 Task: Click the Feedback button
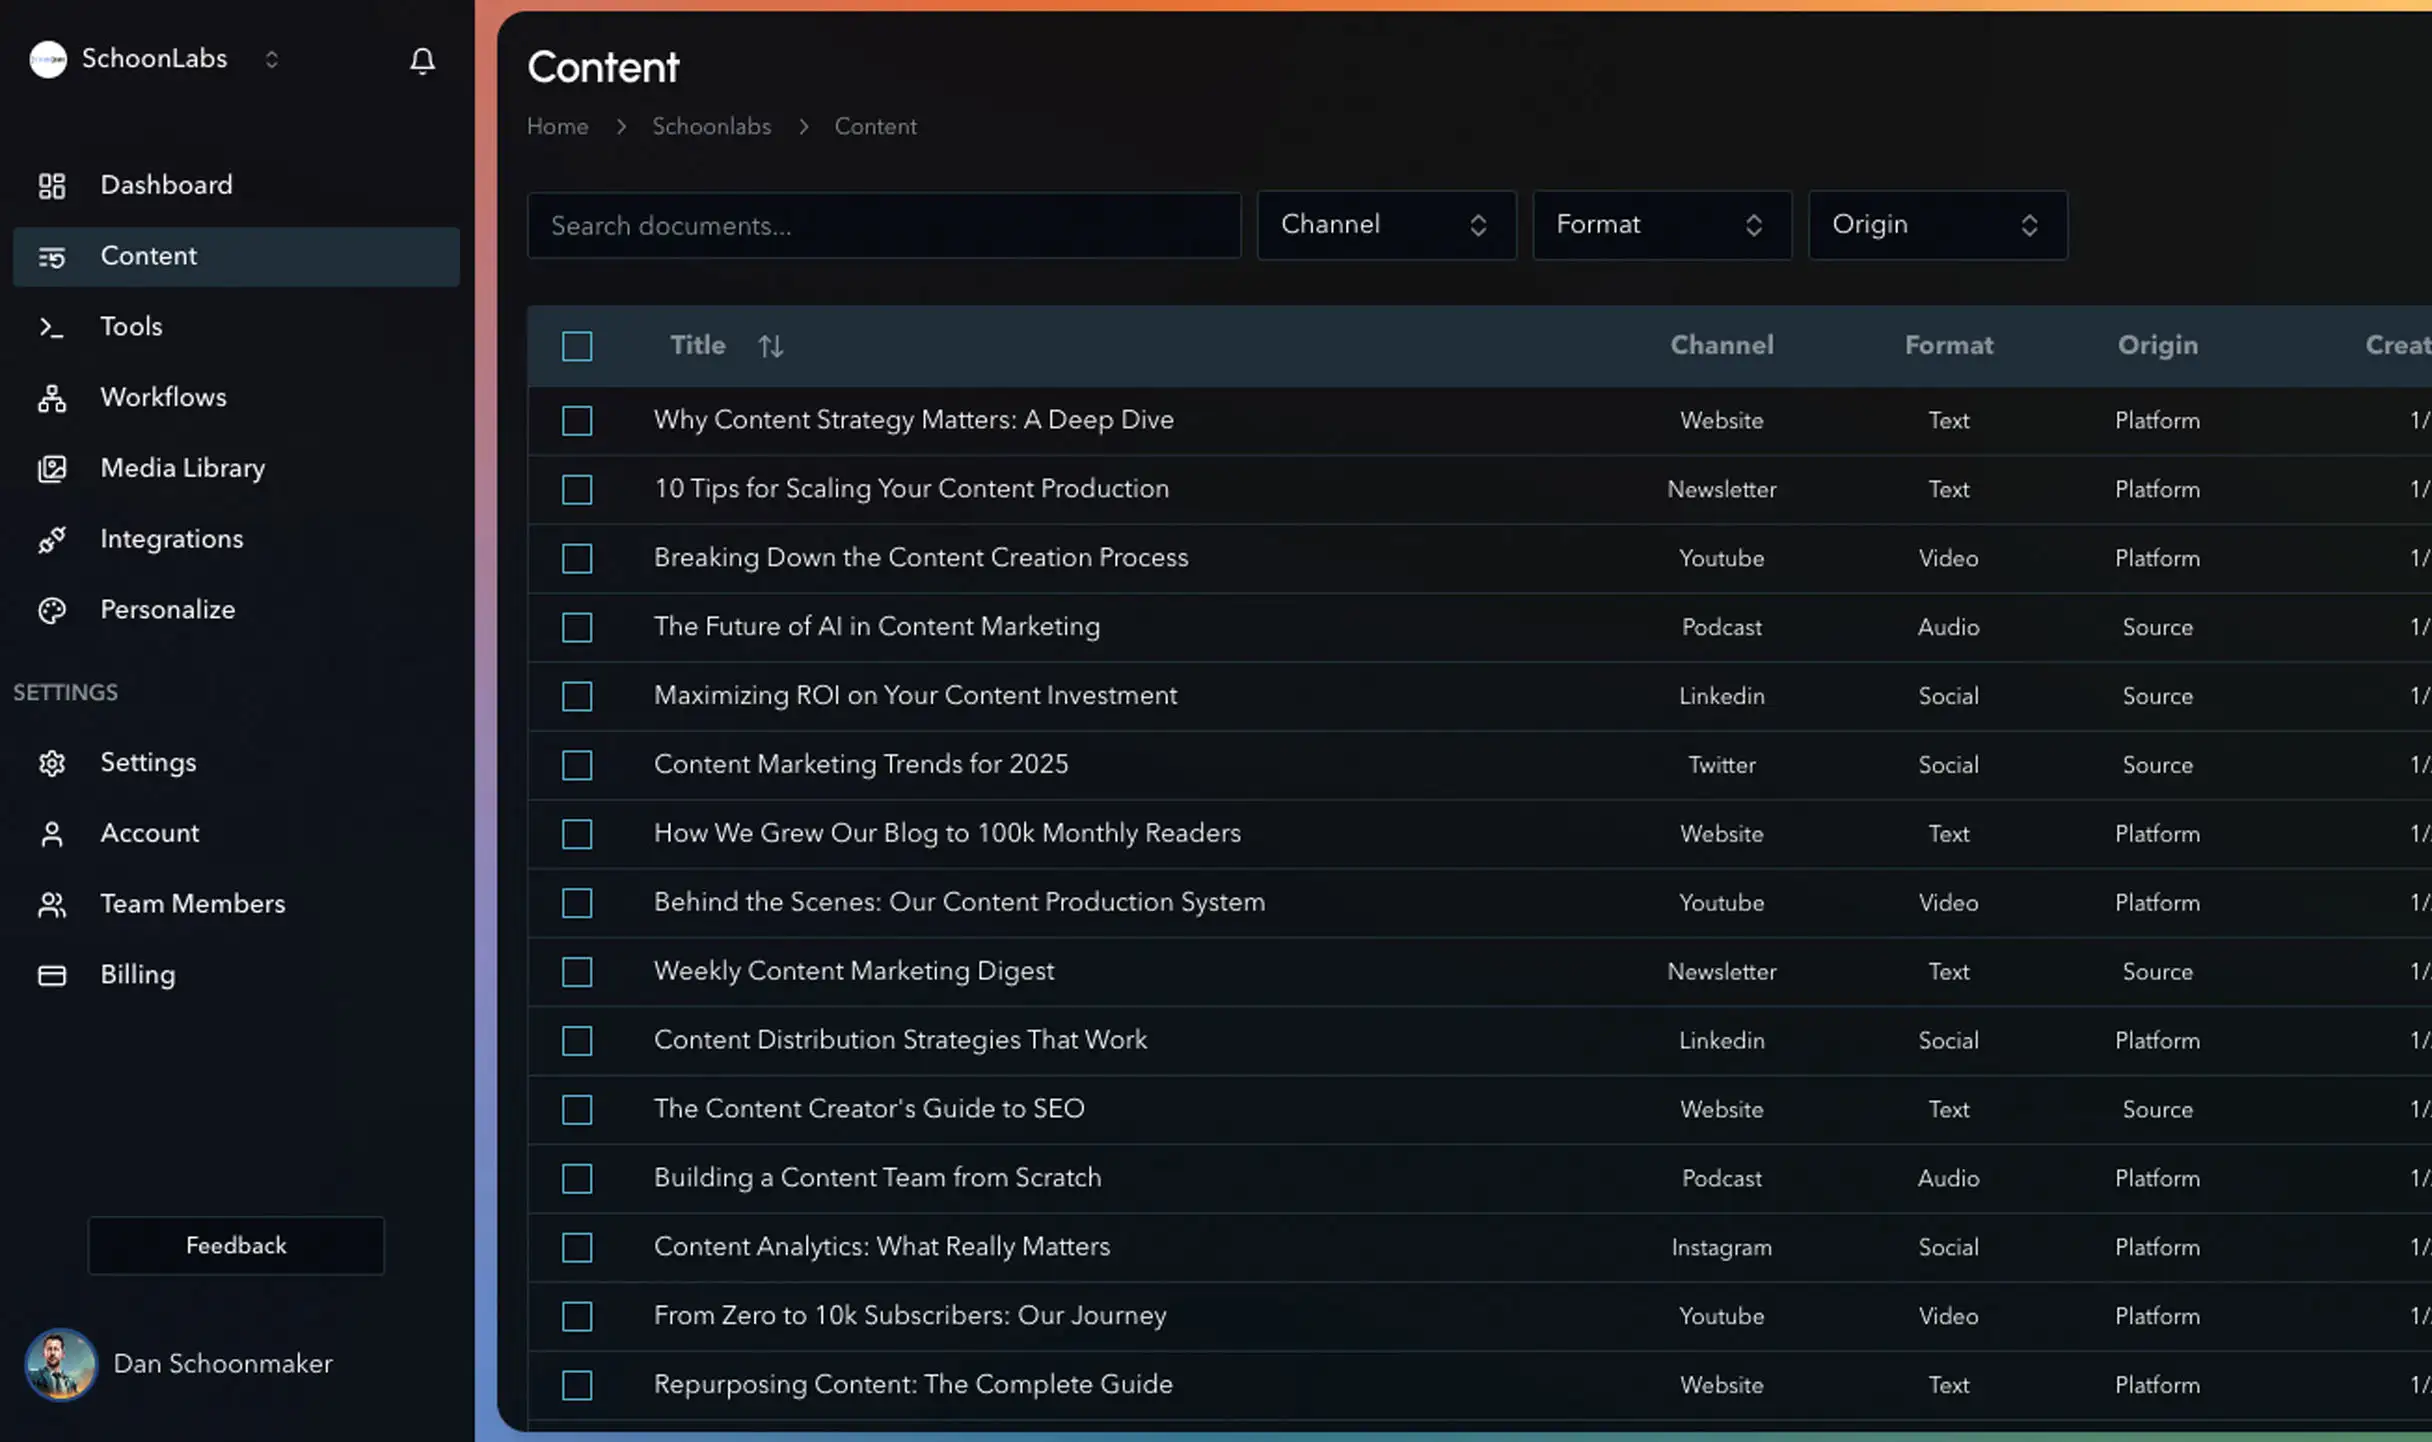[x=236, y=1245]
